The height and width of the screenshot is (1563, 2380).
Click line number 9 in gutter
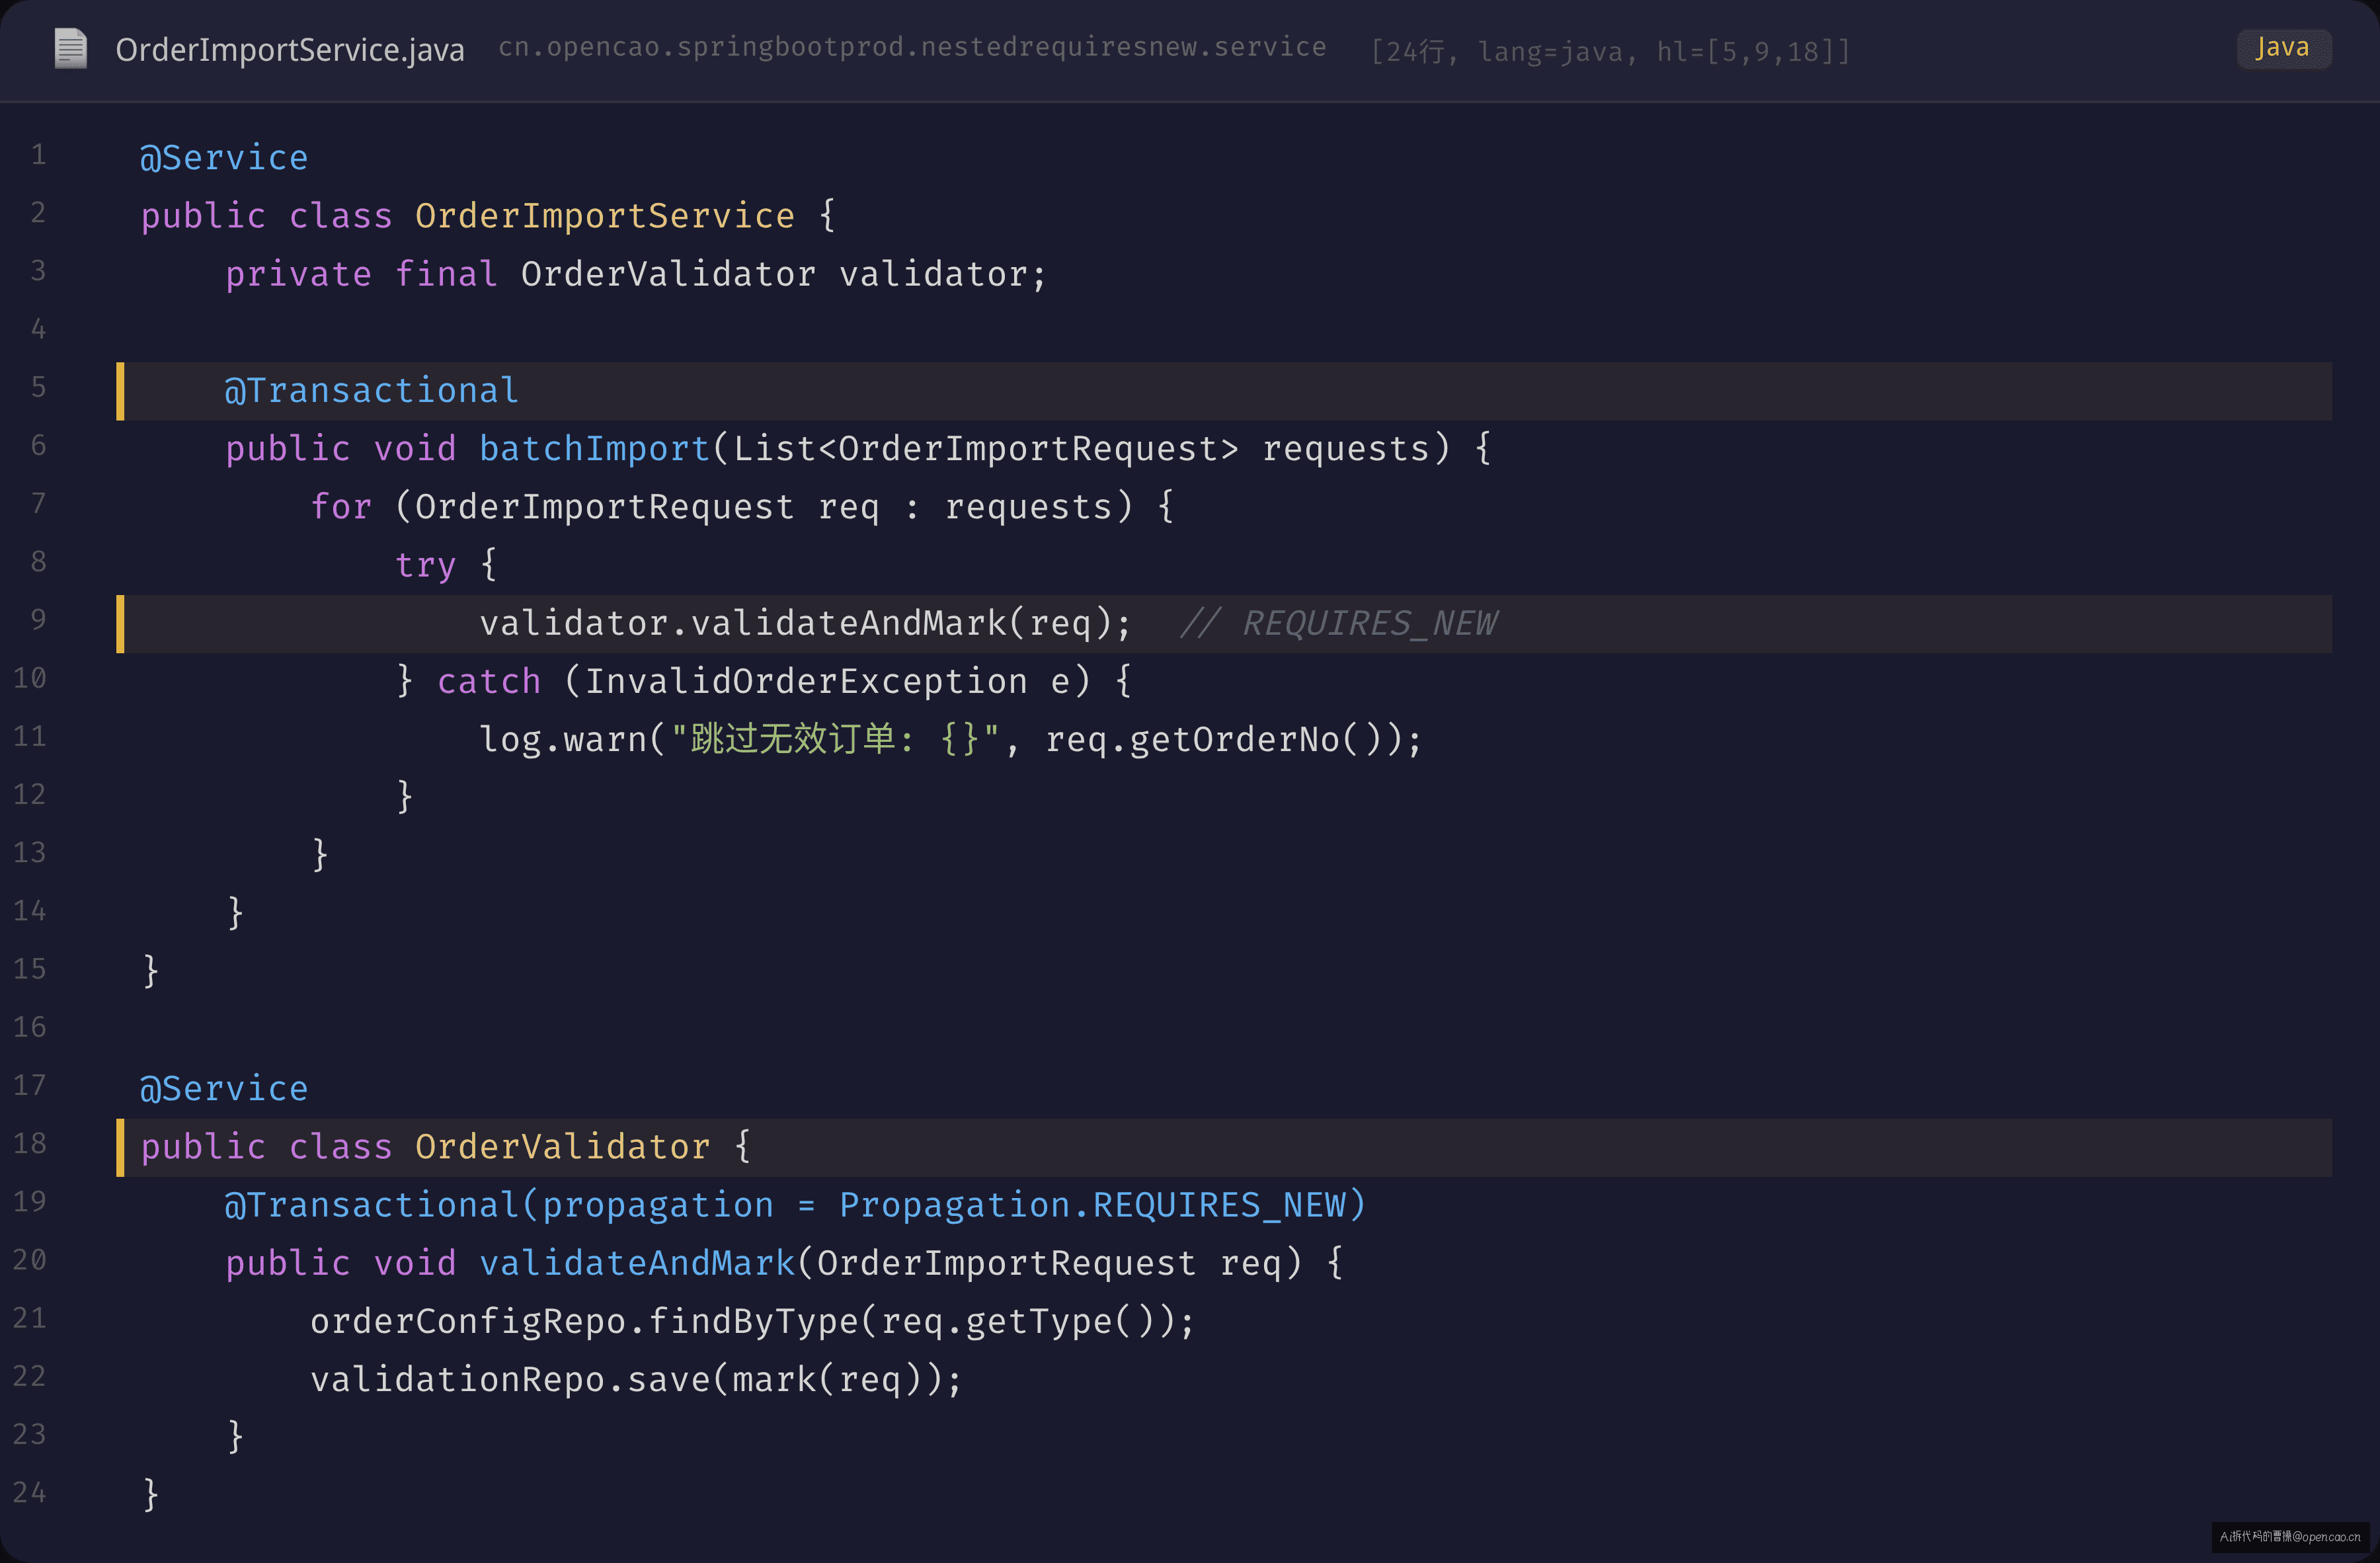(x=38, y=620)
